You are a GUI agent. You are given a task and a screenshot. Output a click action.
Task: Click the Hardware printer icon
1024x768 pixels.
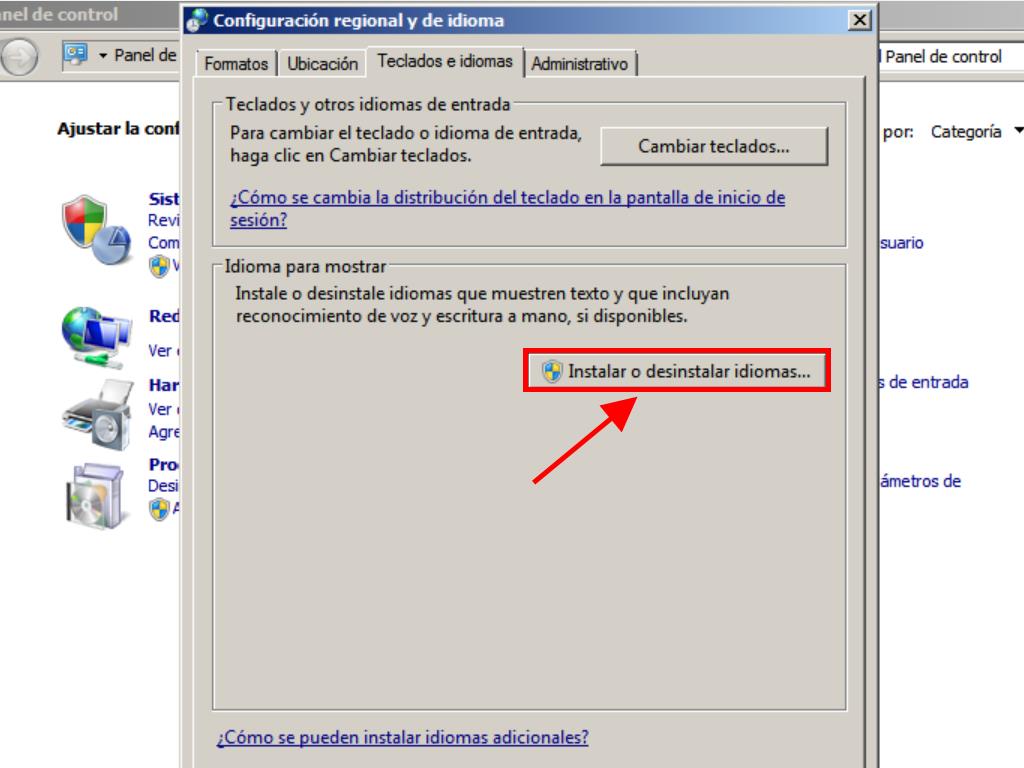(96, 412)
